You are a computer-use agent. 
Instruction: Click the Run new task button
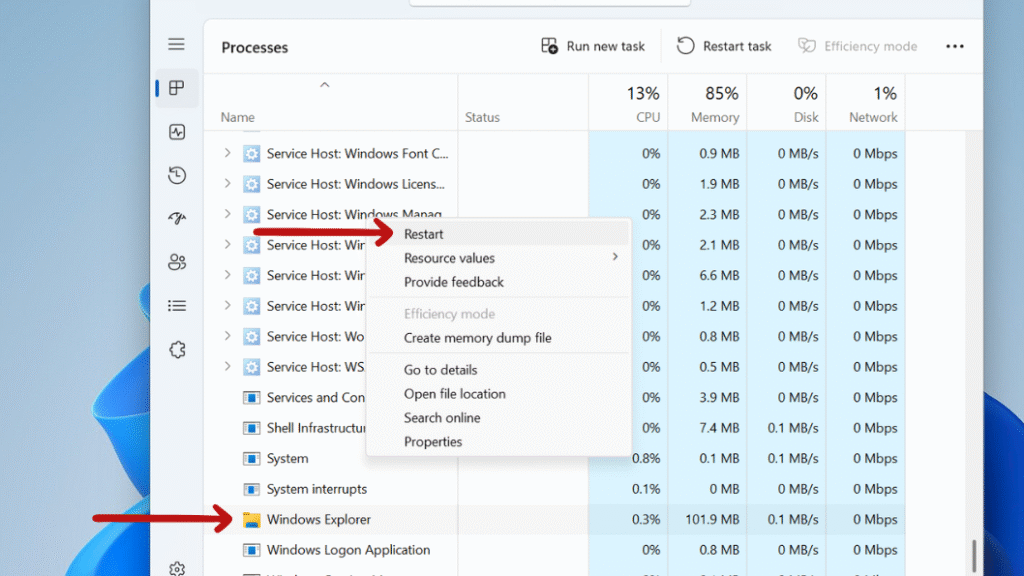click(593, 46)
